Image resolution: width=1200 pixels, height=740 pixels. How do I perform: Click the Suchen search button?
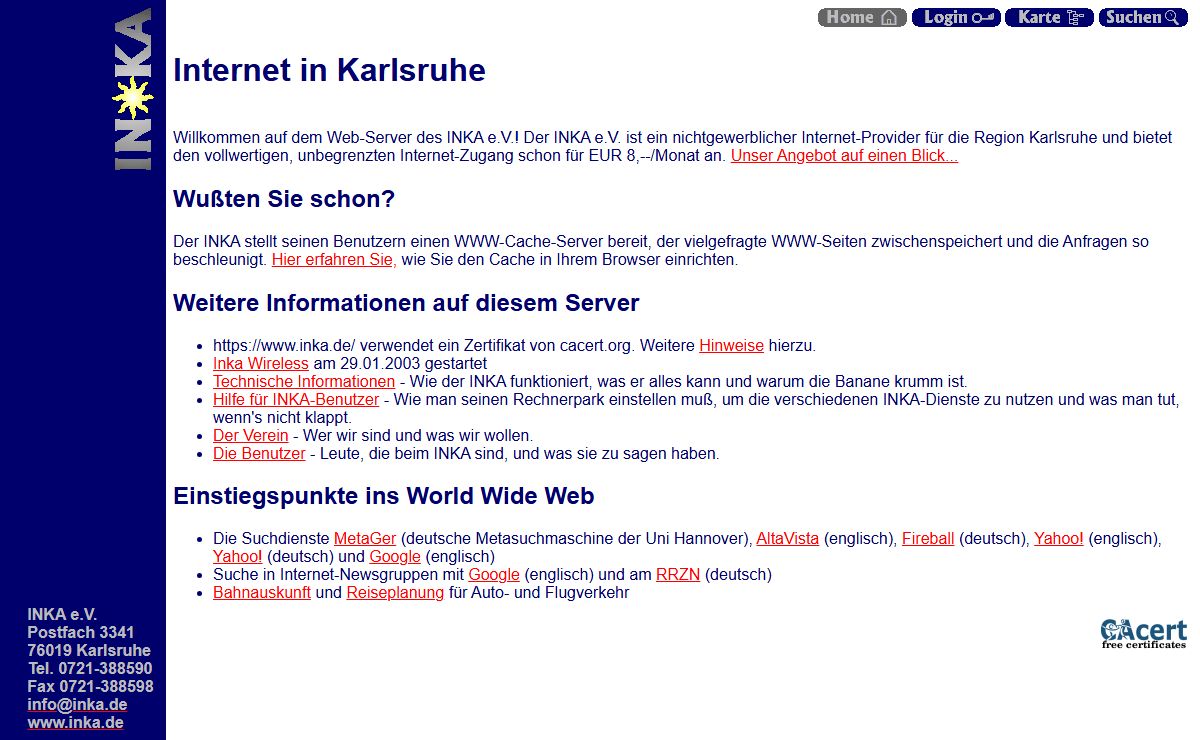point(1143,17)
